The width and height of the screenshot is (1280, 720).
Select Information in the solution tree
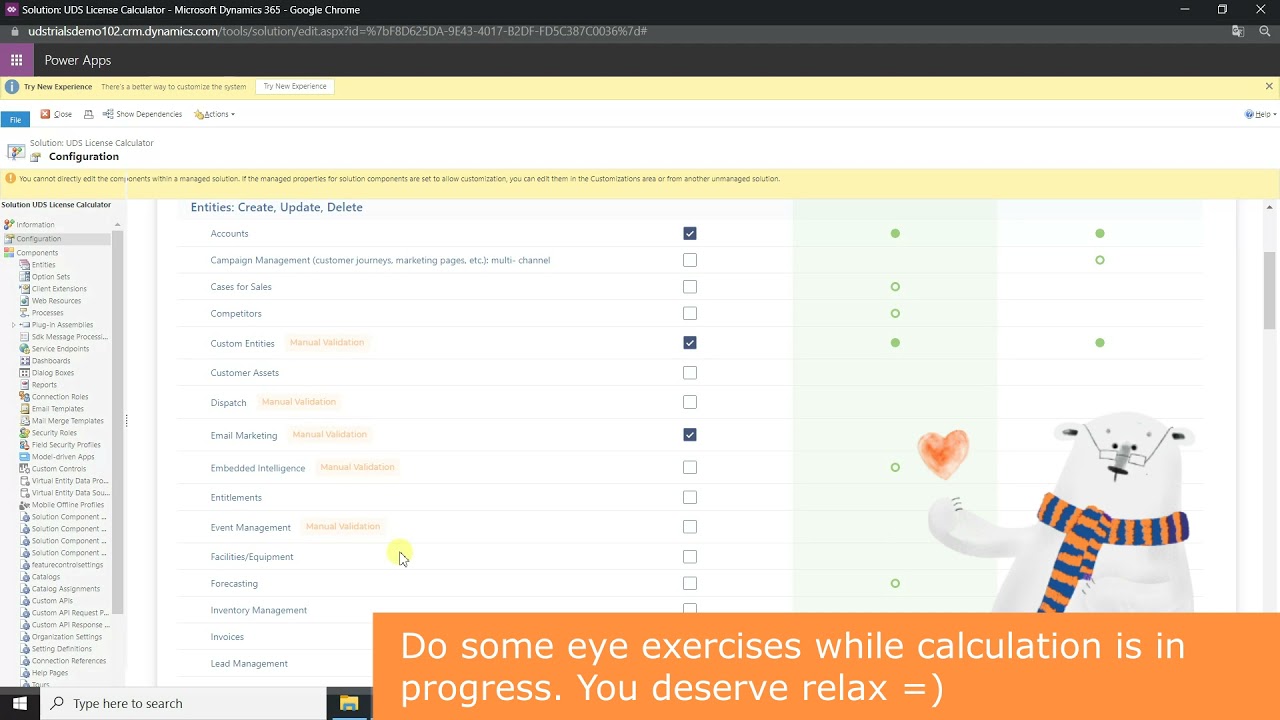[35, 225]
